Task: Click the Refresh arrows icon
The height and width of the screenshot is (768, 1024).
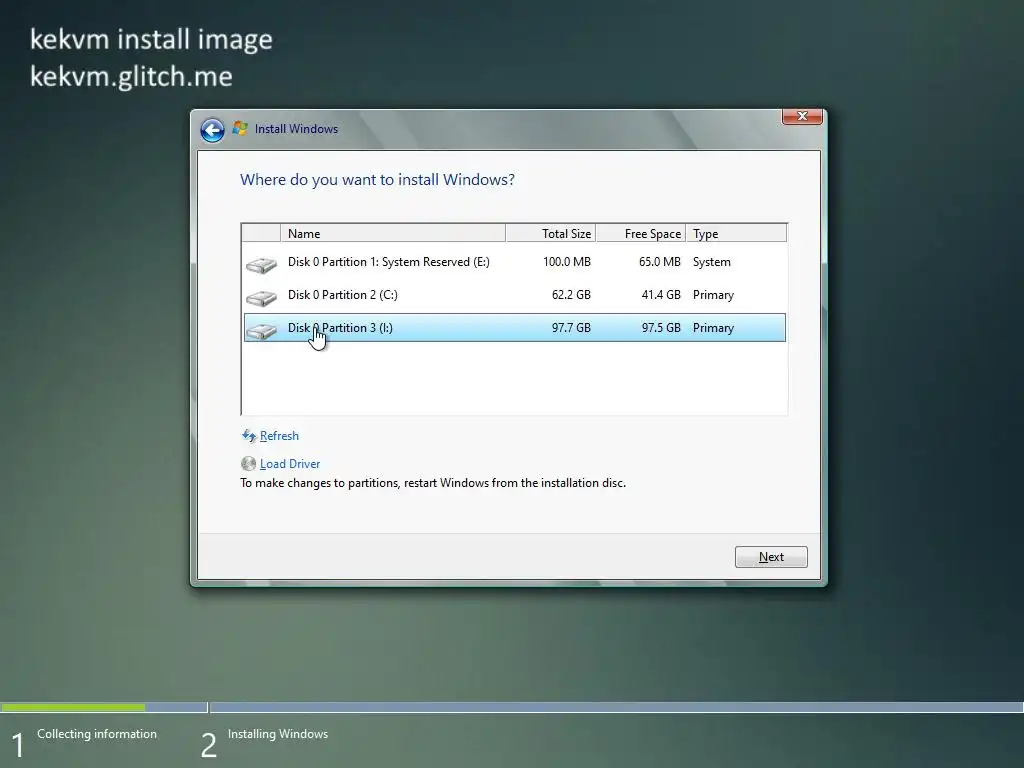Action: 249,436
